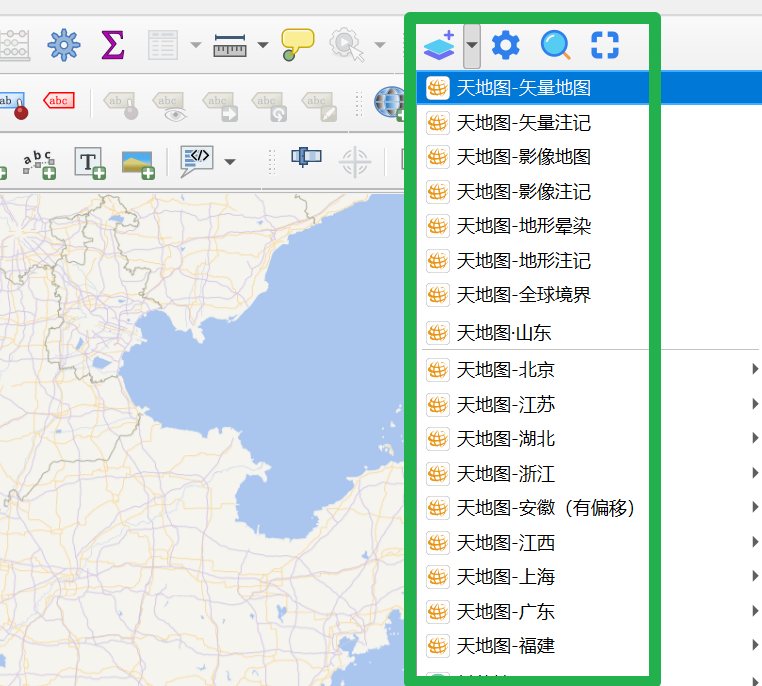Select 天地图-矢量注记 menu entry
This screenshot has height=686, width=762.
589,123
